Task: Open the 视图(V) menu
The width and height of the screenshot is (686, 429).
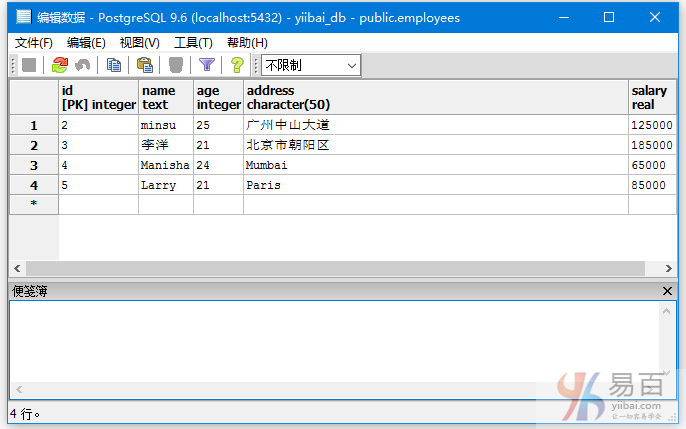Action: coord(139,42)
